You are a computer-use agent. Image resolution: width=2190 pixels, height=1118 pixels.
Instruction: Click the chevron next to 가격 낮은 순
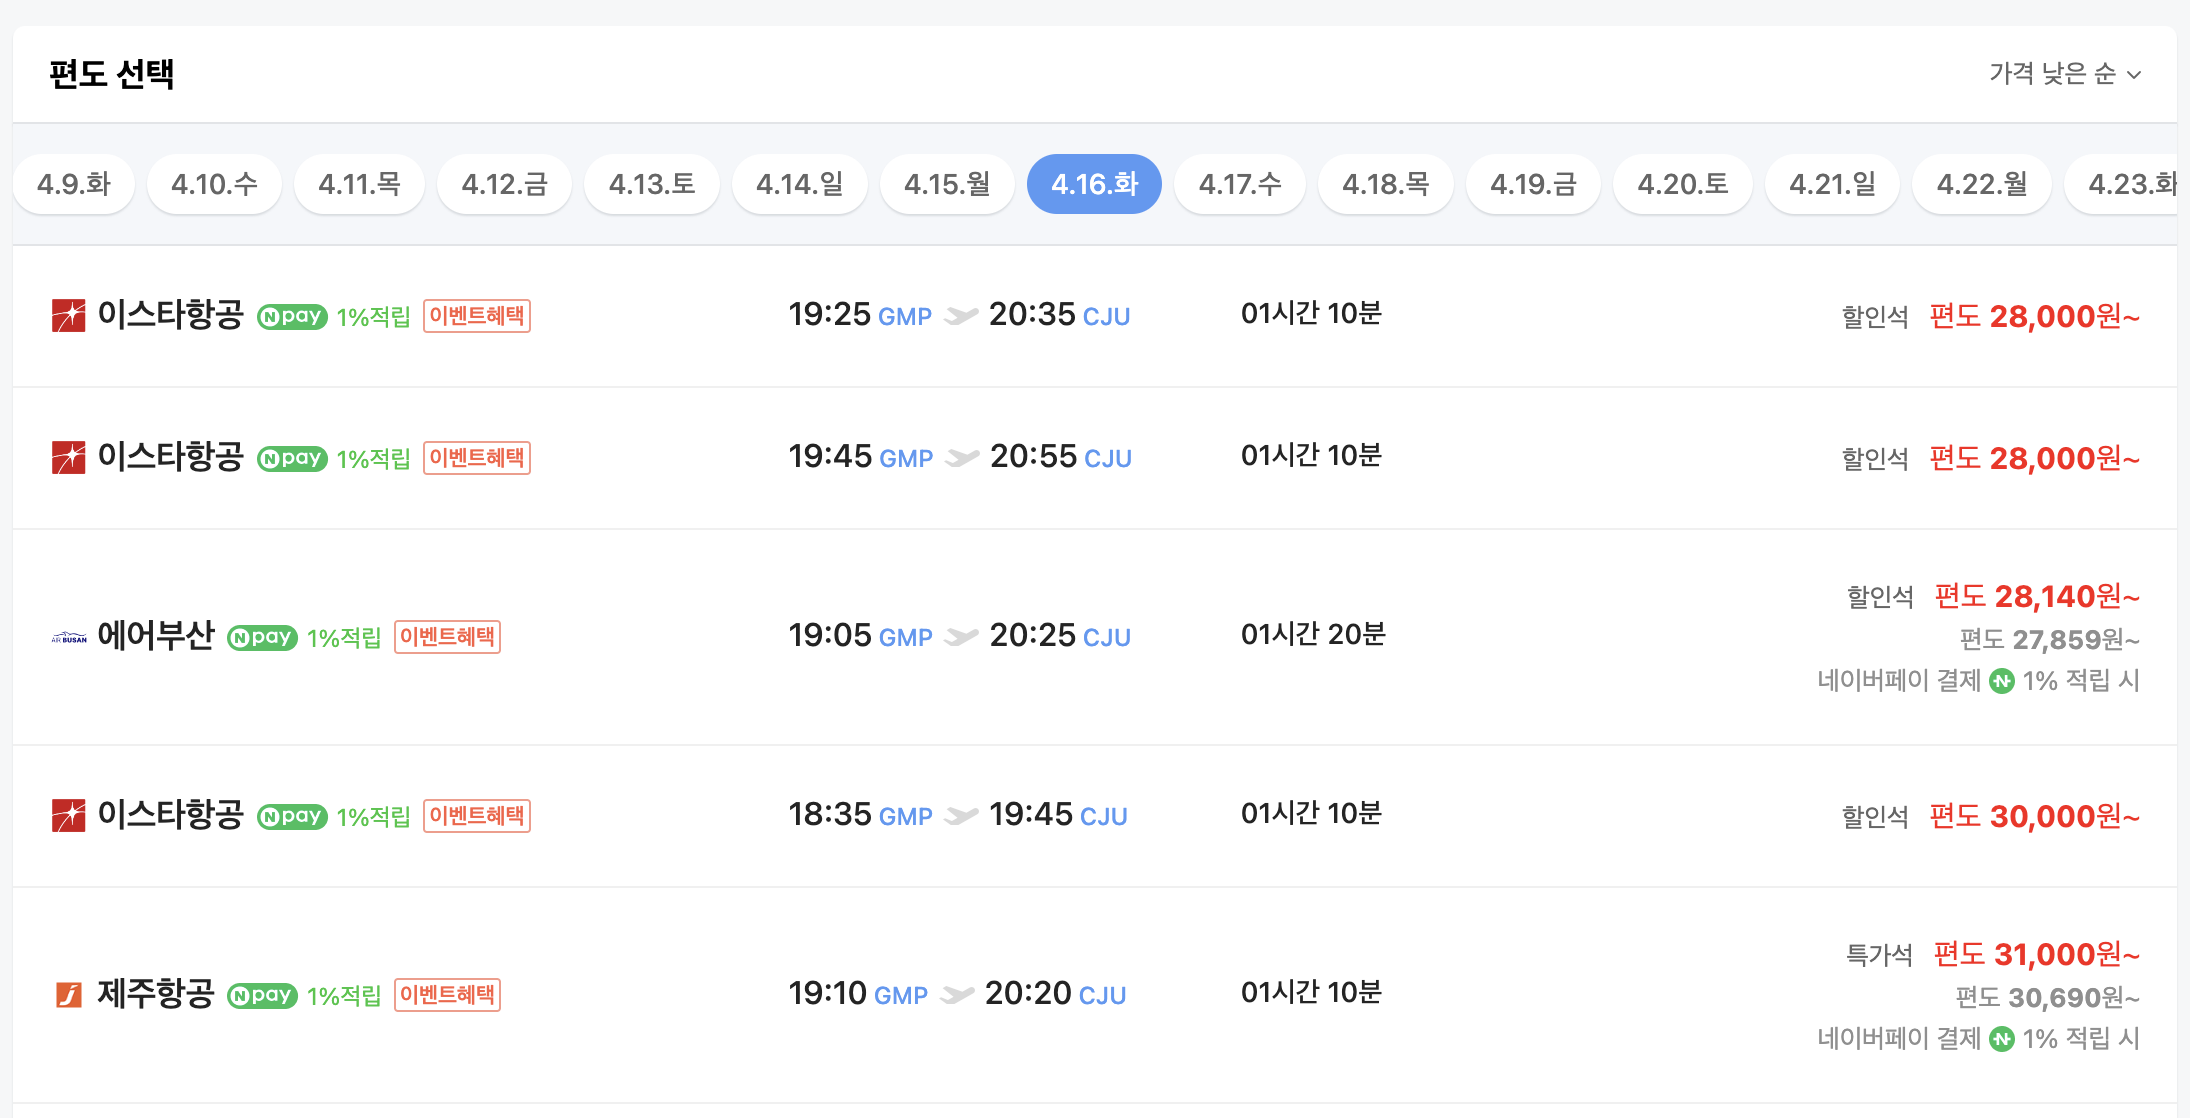pyautogui.click(x=2134, y=75)
